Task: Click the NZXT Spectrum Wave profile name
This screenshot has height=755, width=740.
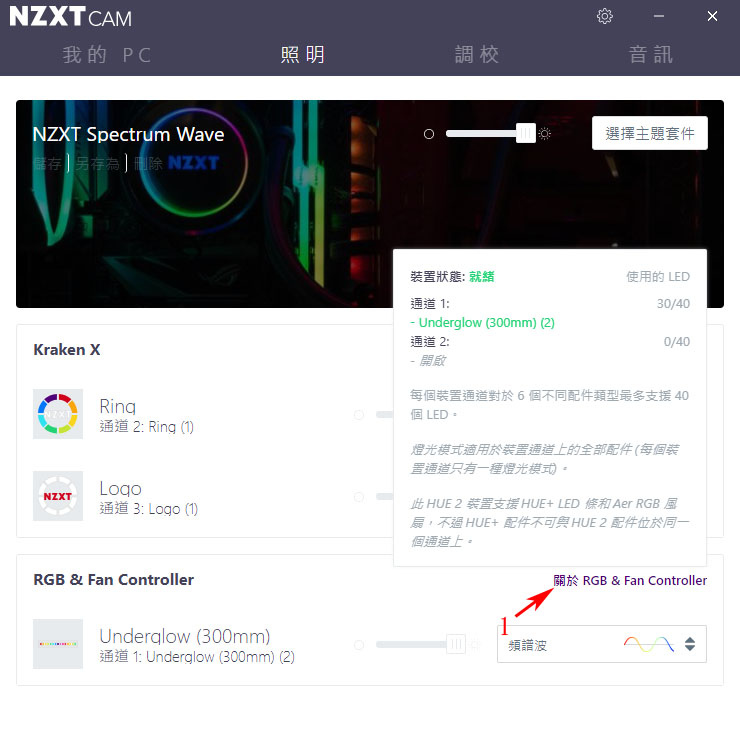Action: [128, 134]
